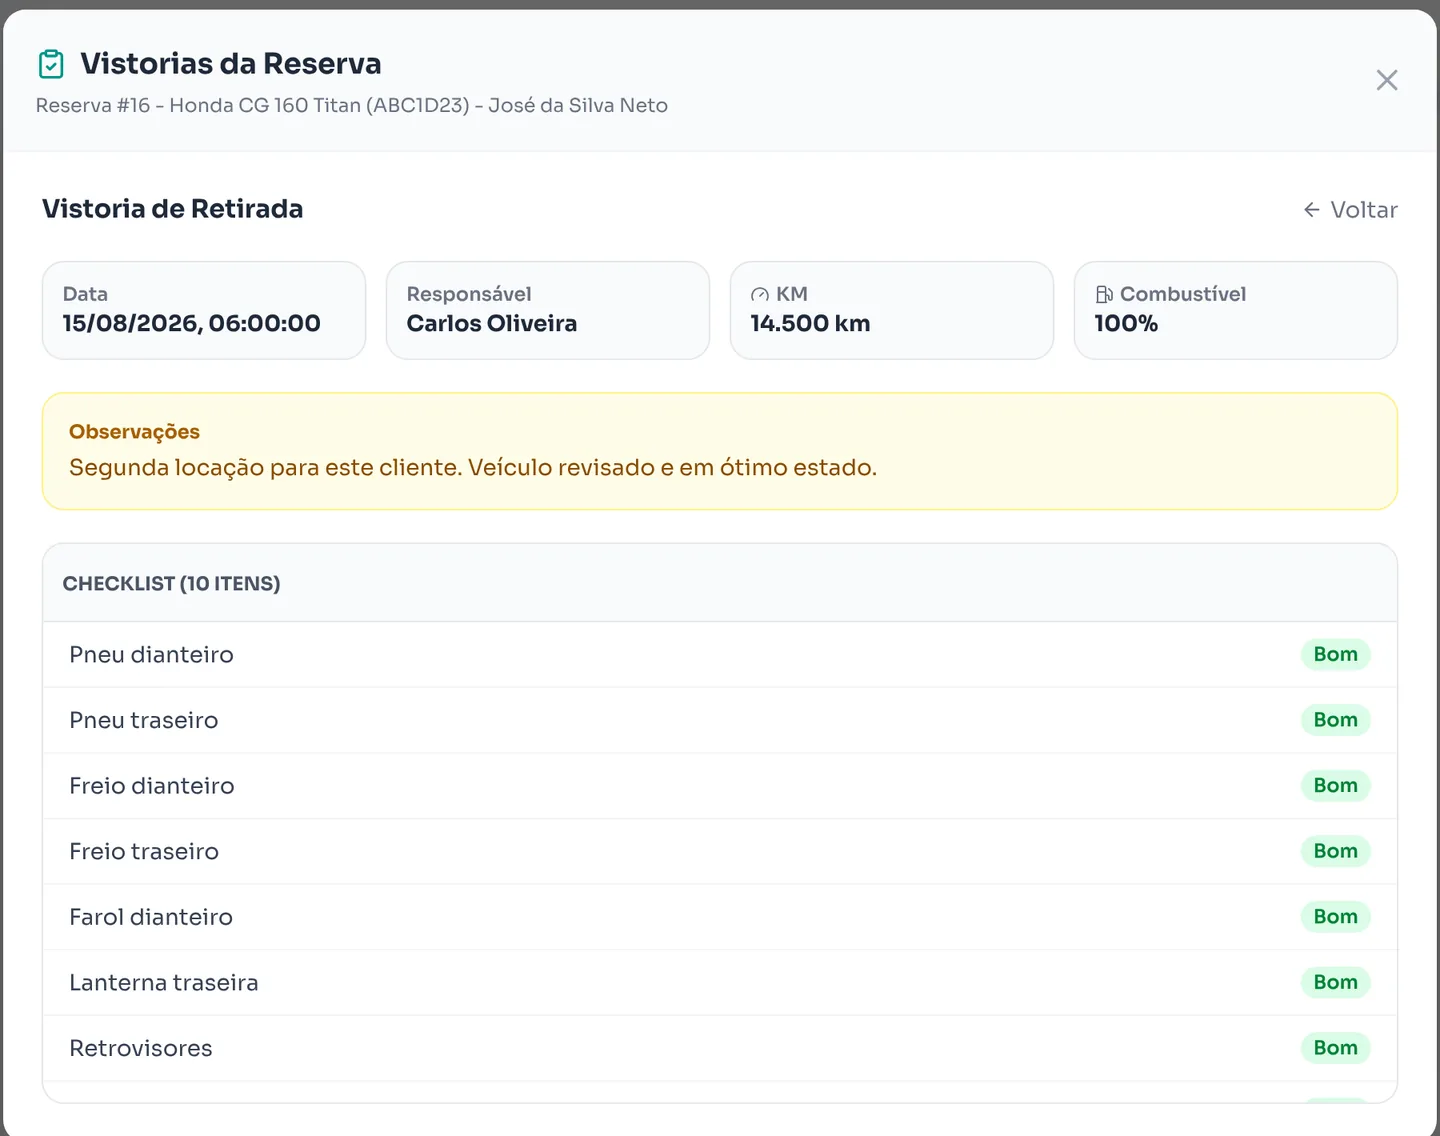Click the Responsável label in the second card
The height and width of the screenshot is (1136, 1440).
click(x=469, y=294)
